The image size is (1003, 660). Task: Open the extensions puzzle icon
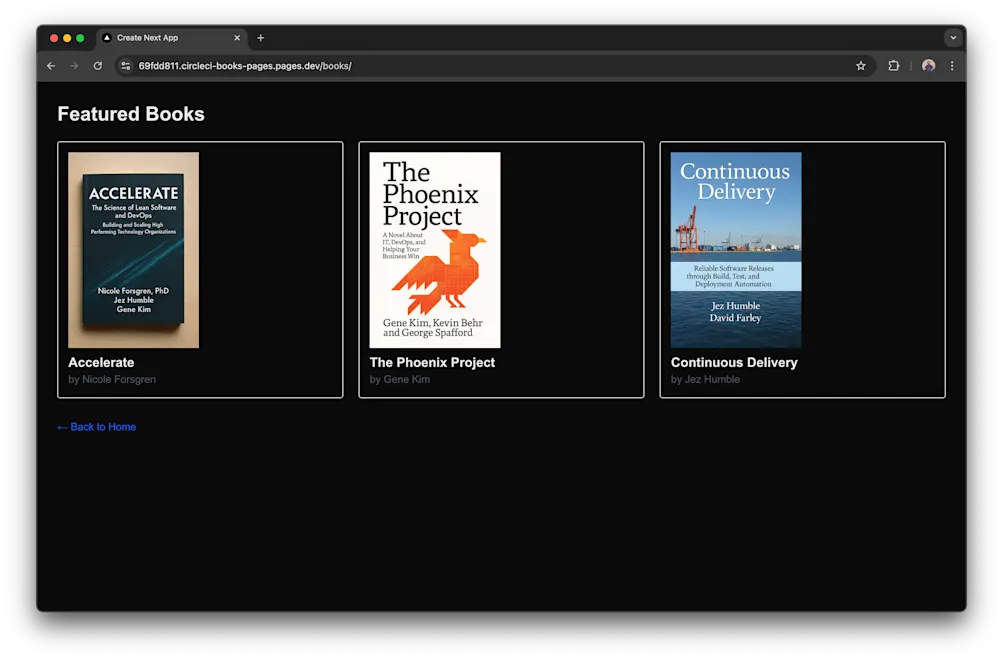[x=894, y=66]
